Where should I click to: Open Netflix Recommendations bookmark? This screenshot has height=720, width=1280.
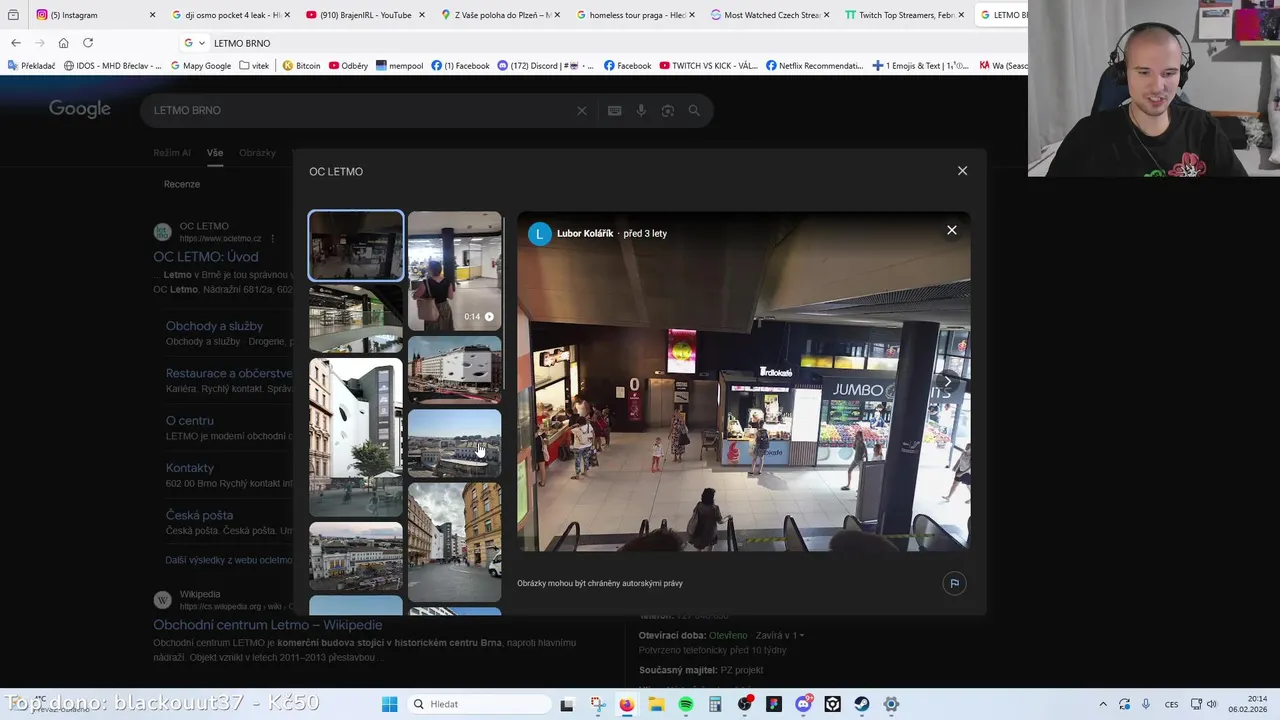[814, 66]
